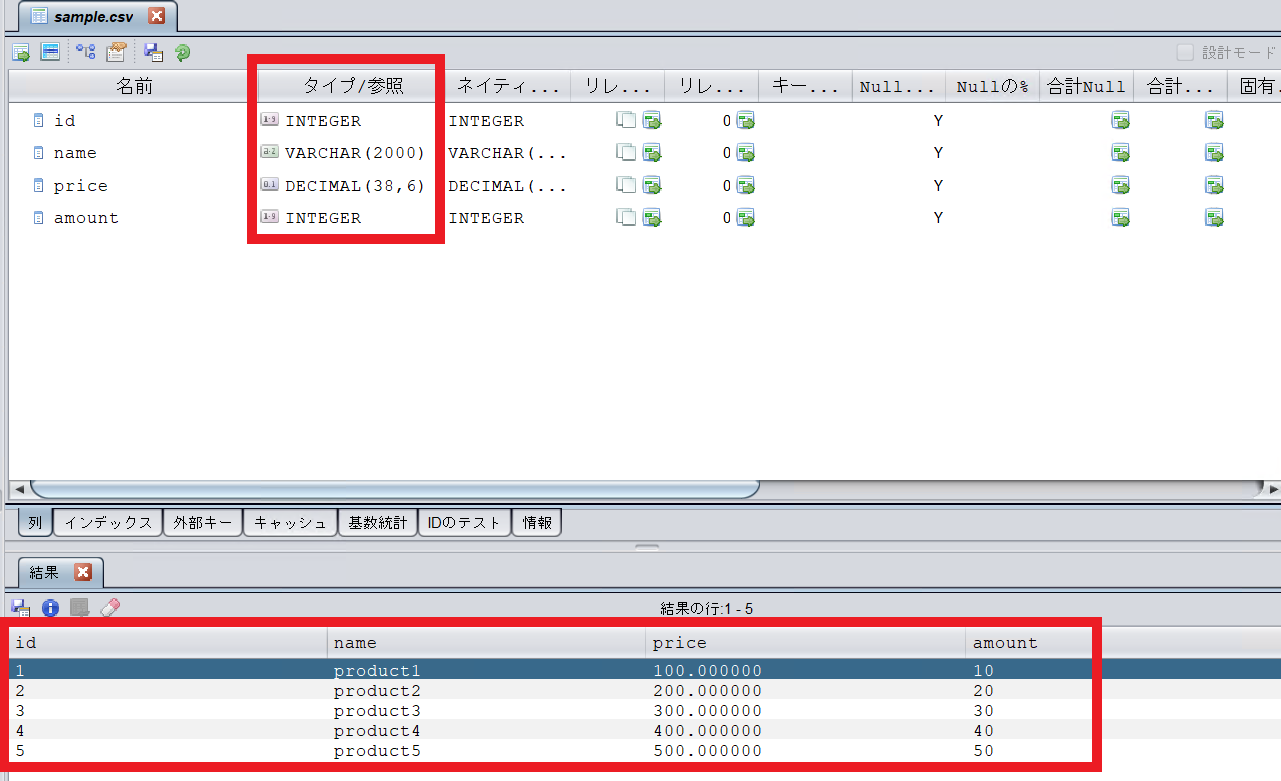
Task: Close the 結果 tab
Action: (x=83, y=572)
